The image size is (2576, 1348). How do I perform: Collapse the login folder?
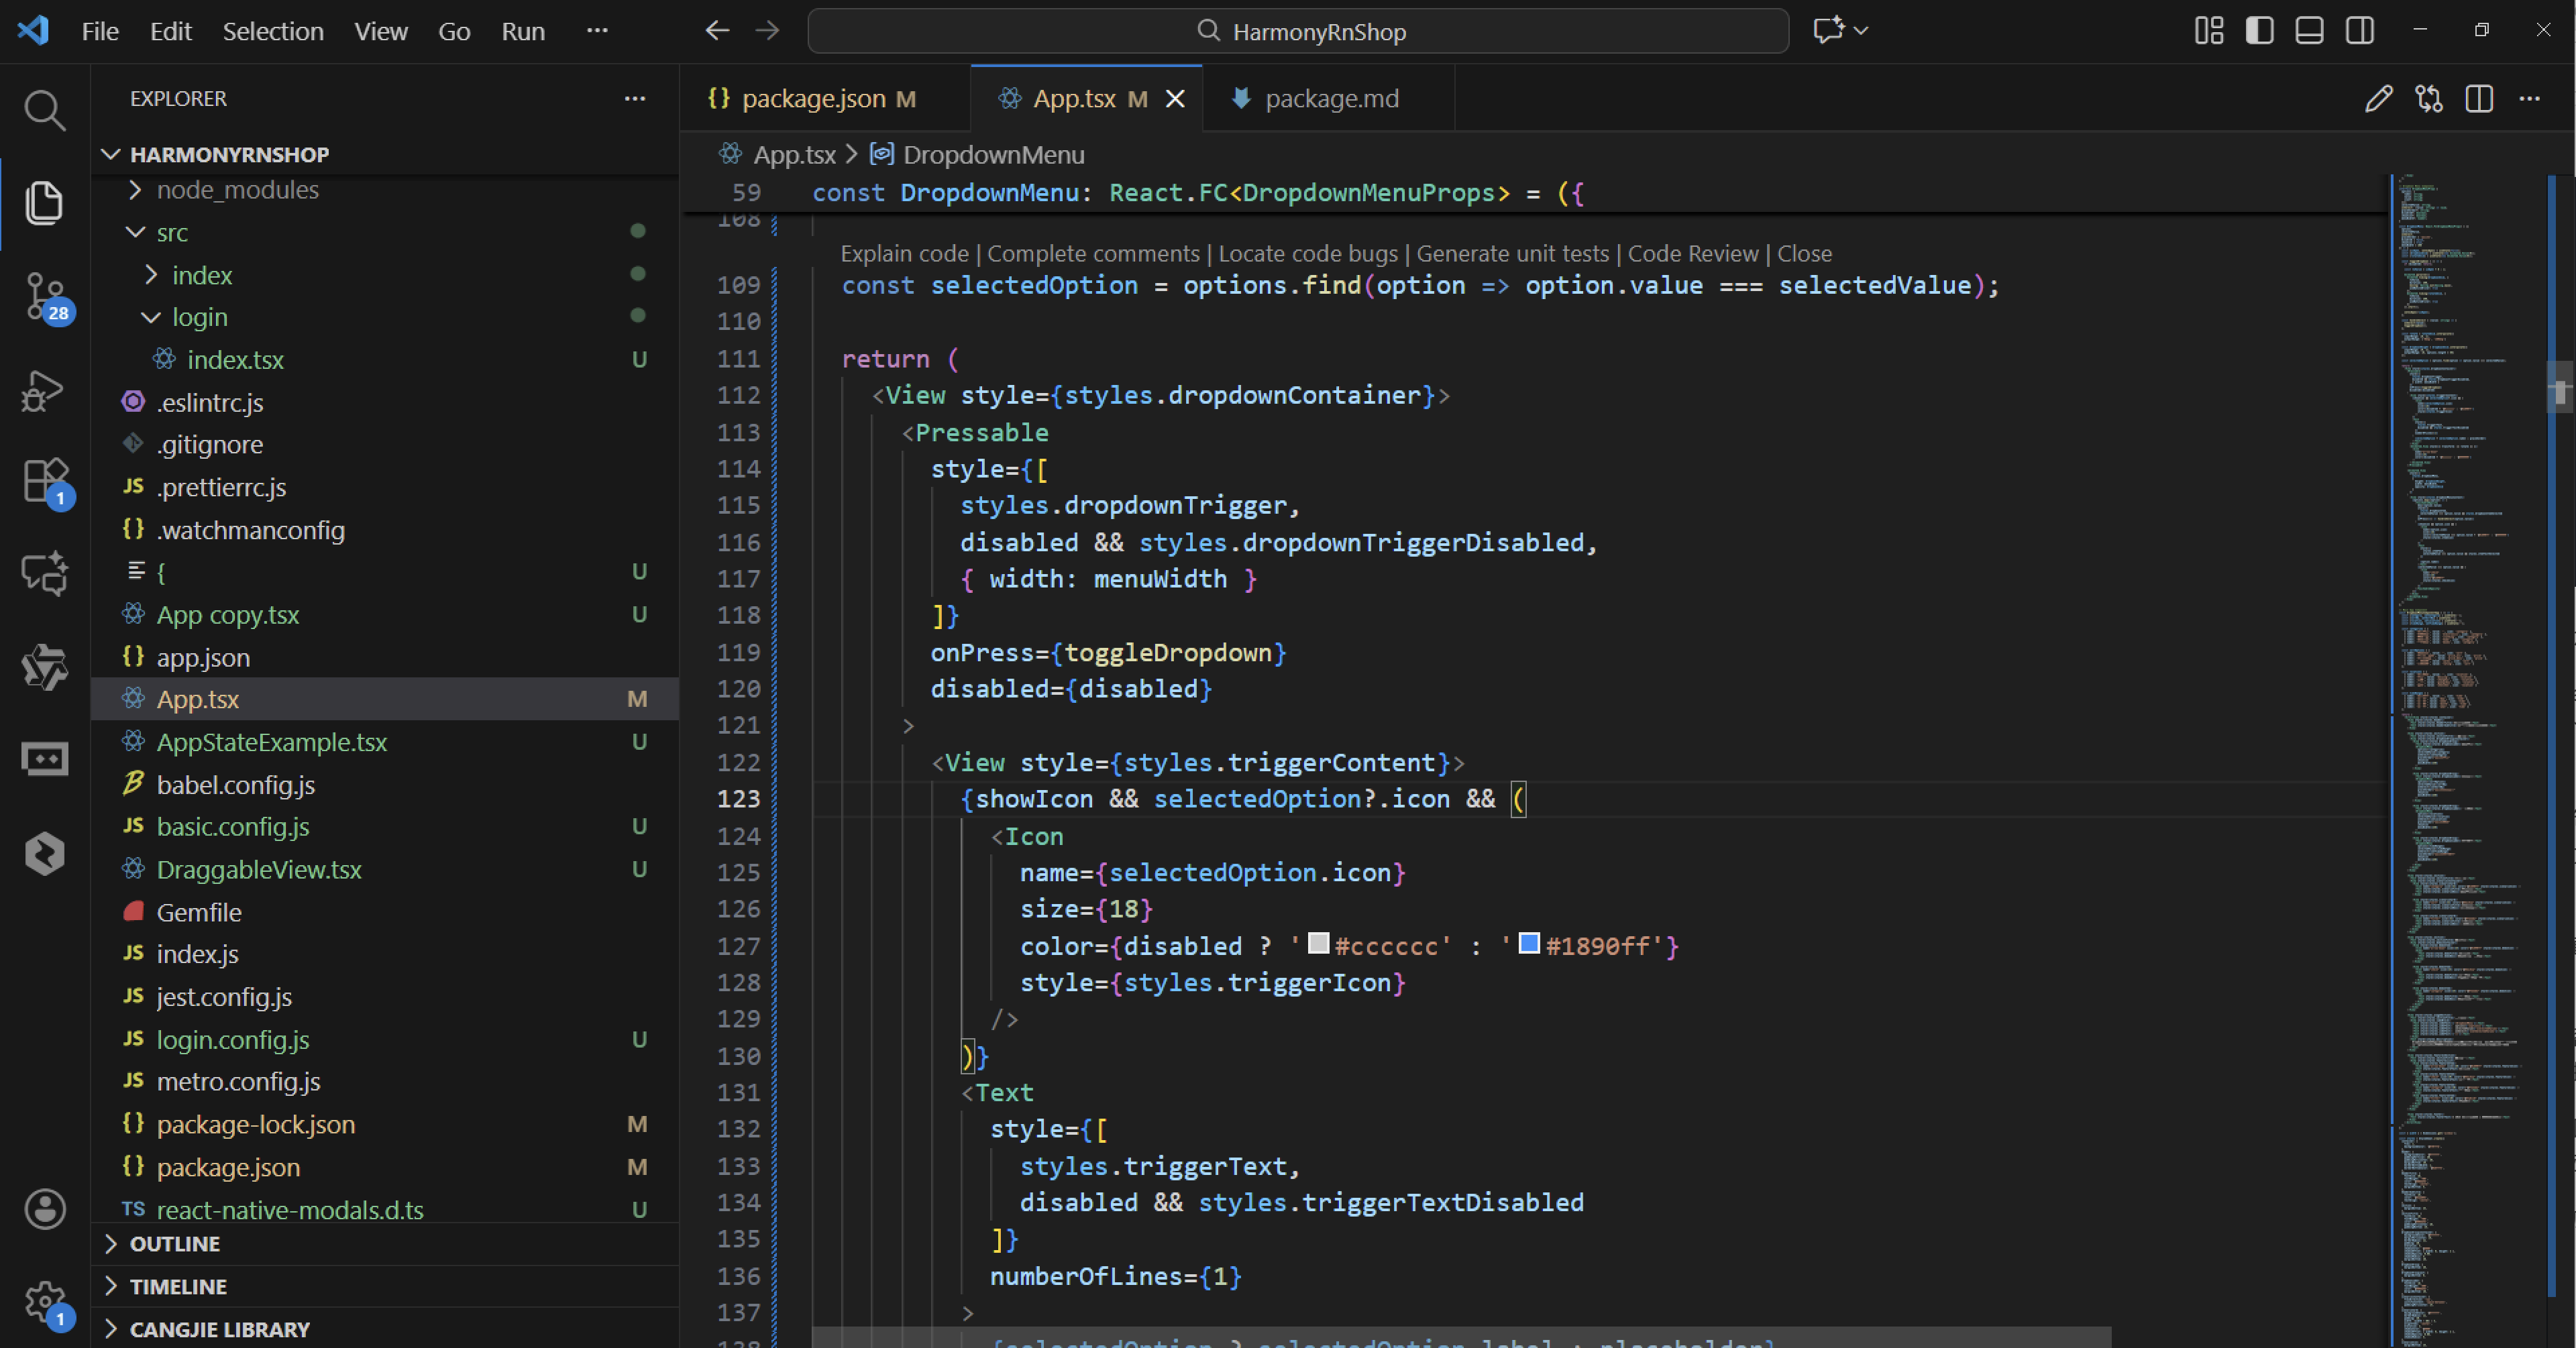click(x=199, y=317)
